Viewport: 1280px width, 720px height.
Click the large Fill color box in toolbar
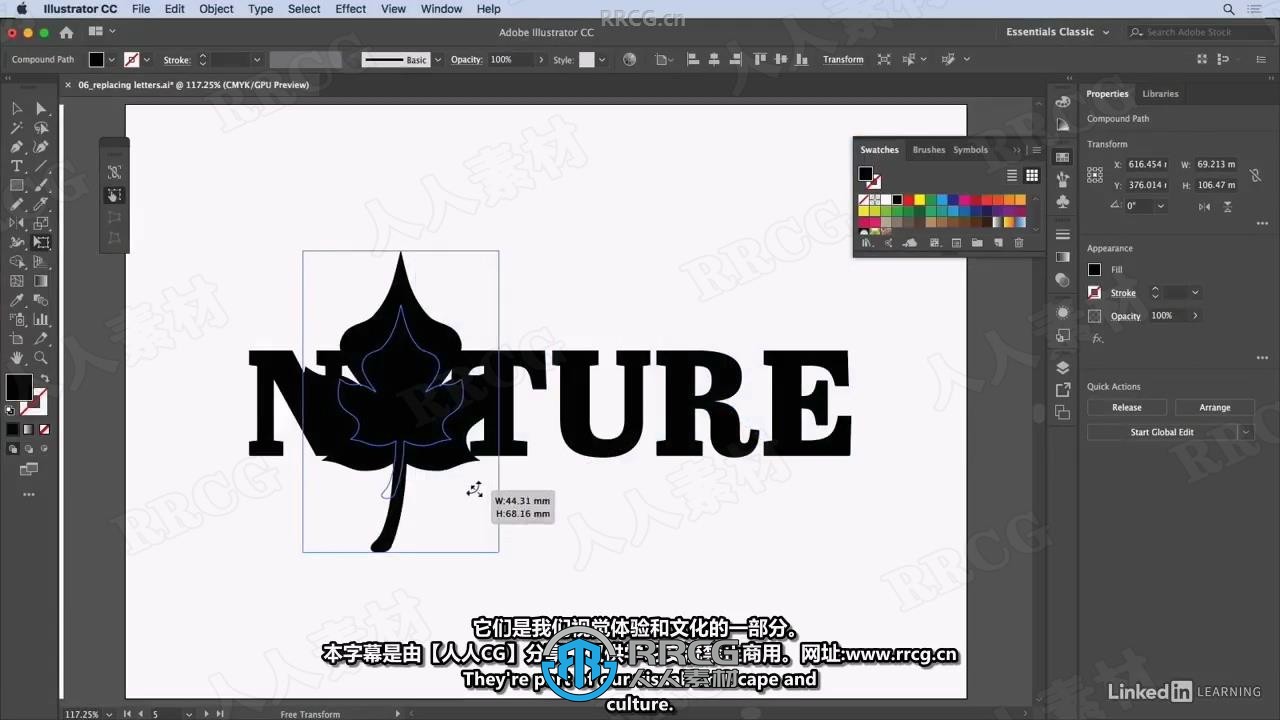coord(18,387)
